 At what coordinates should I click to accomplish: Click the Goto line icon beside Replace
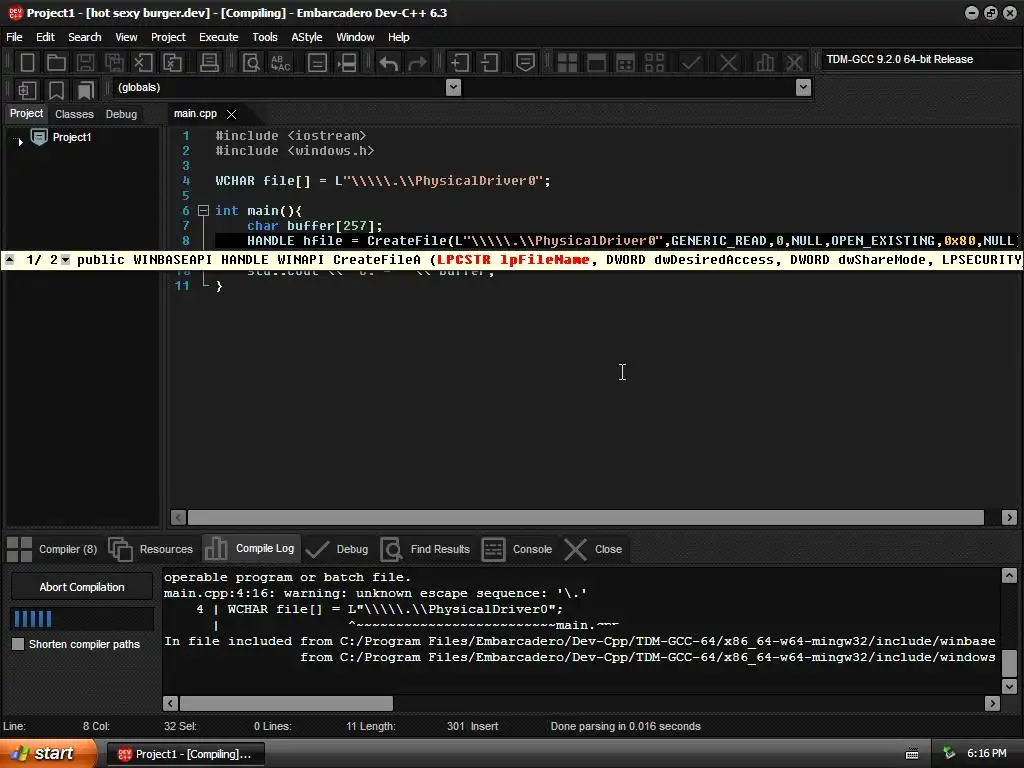317,63
